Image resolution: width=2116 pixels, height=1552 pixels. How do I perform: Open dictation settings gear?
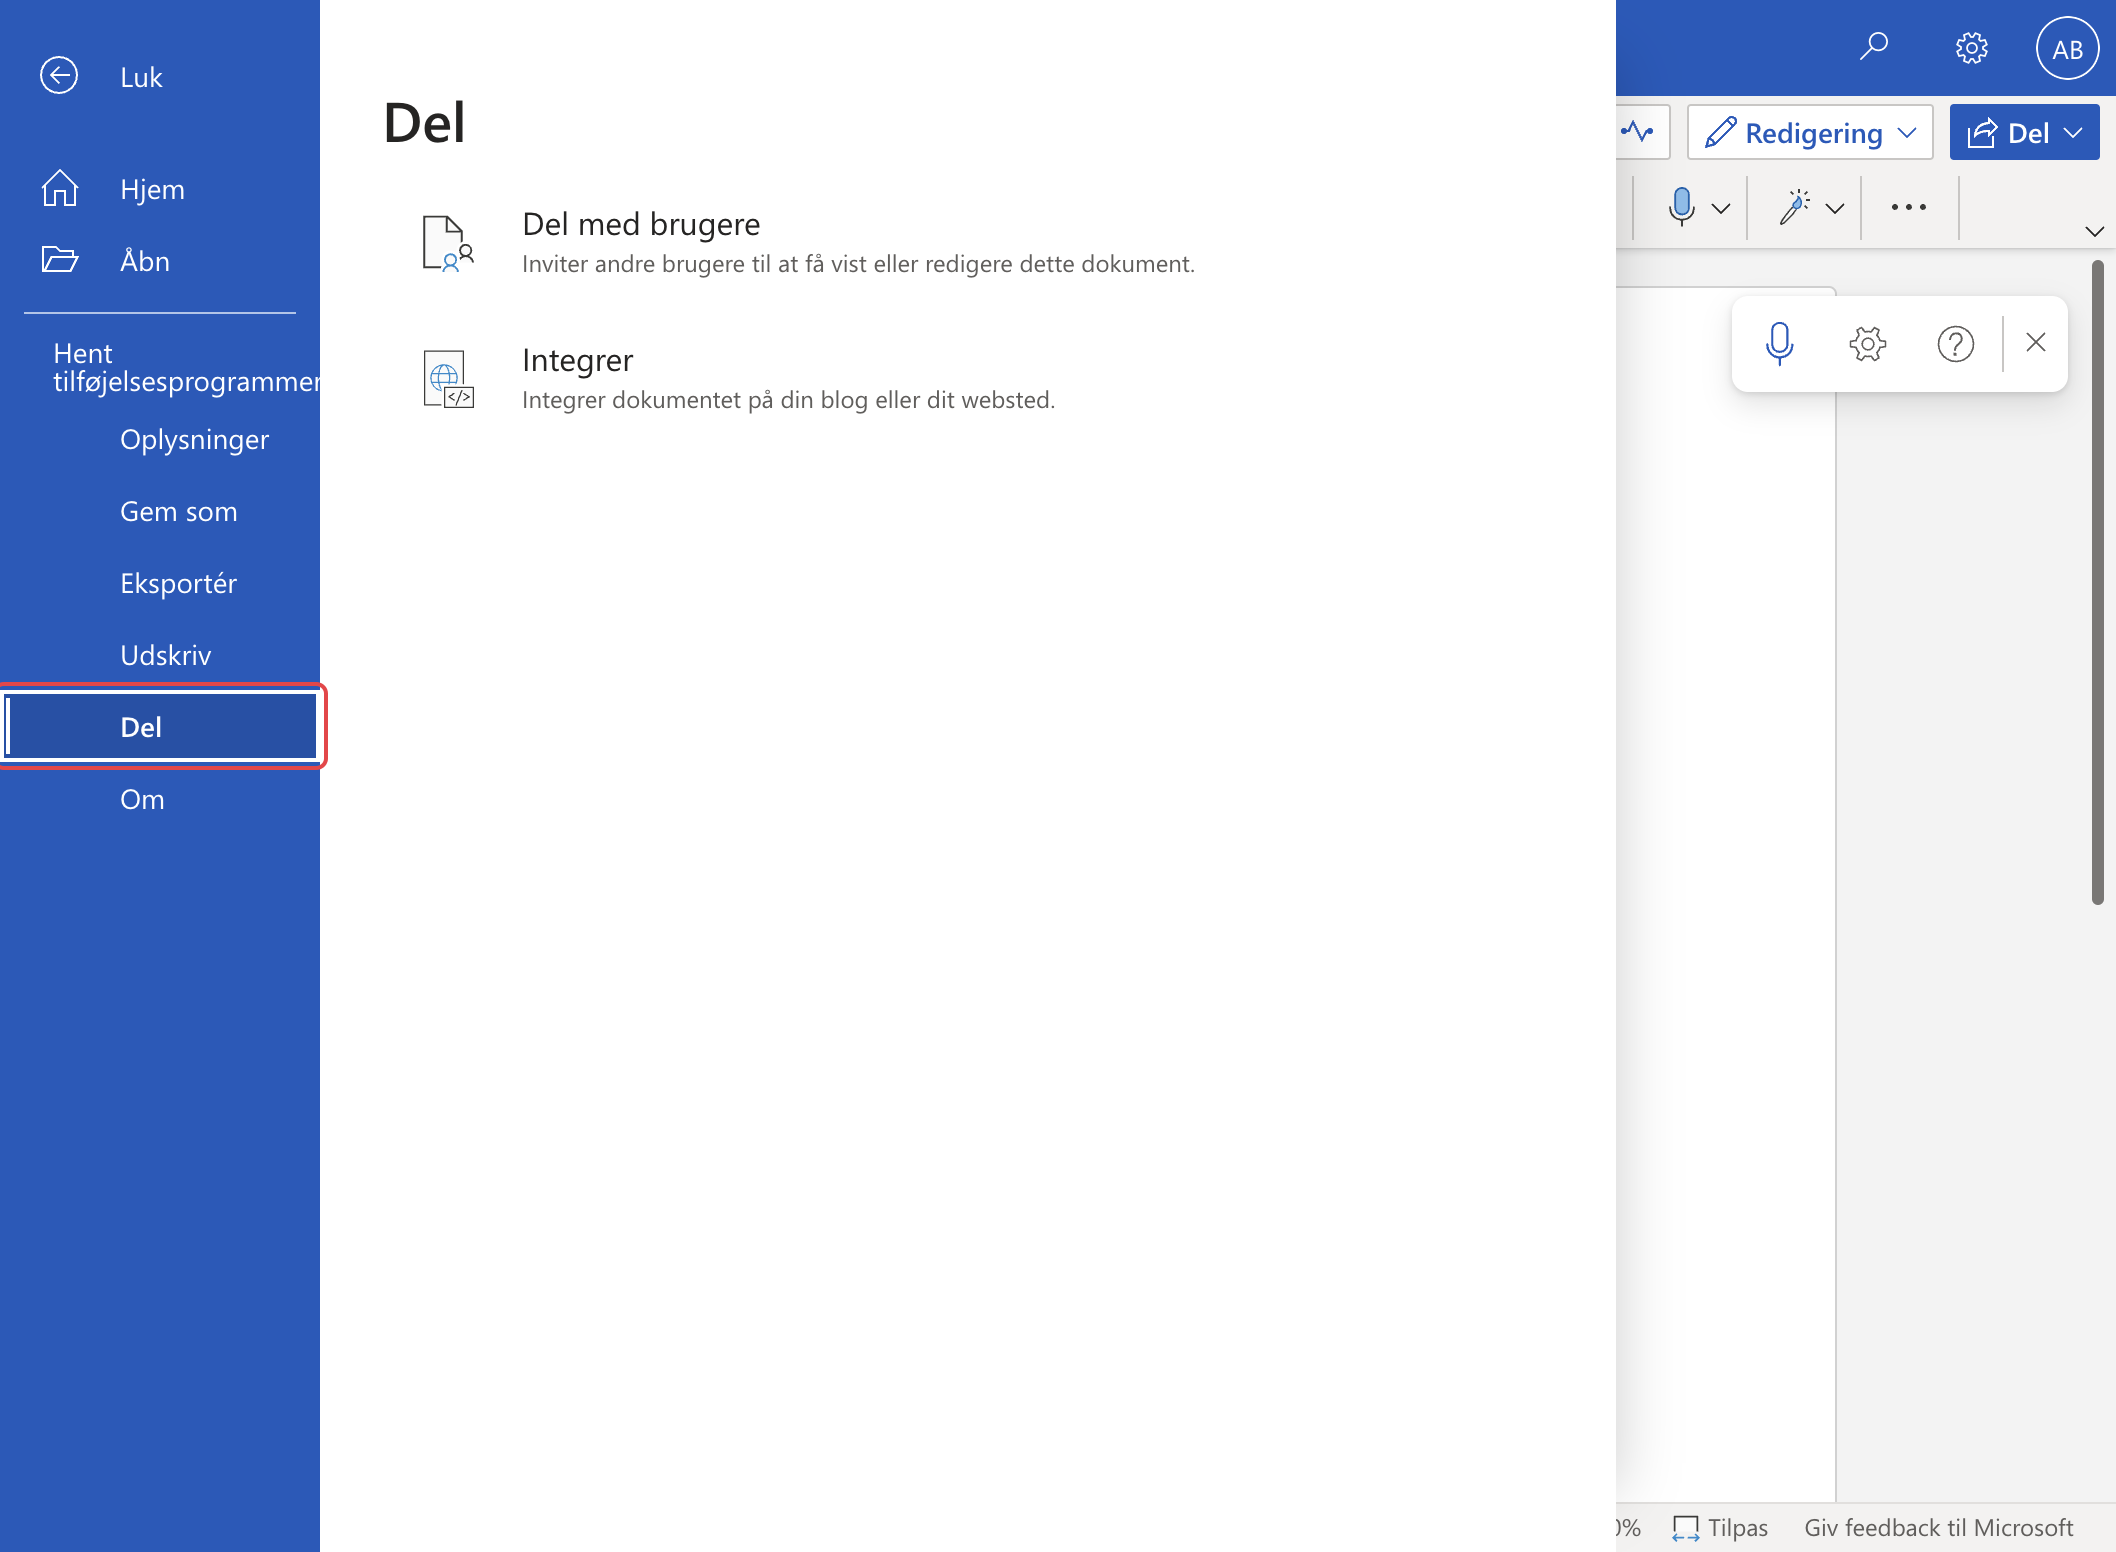[1867, 343]
